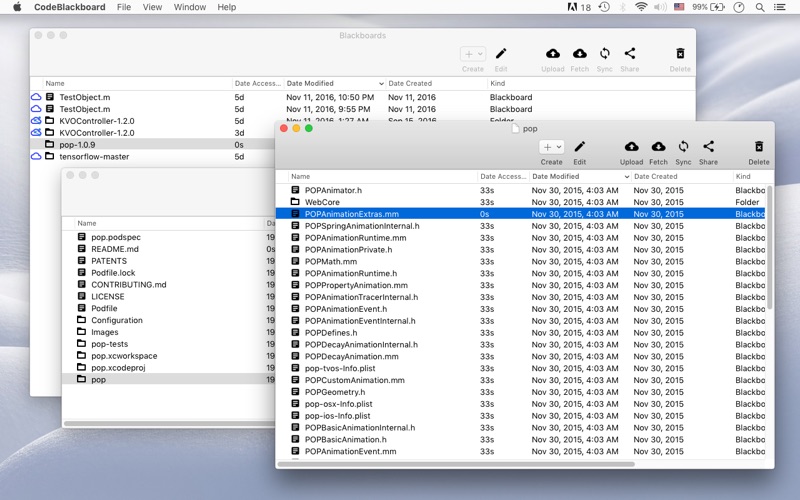Click cloud icon beside tensorflow-master
800x500 pixels.
36,157
